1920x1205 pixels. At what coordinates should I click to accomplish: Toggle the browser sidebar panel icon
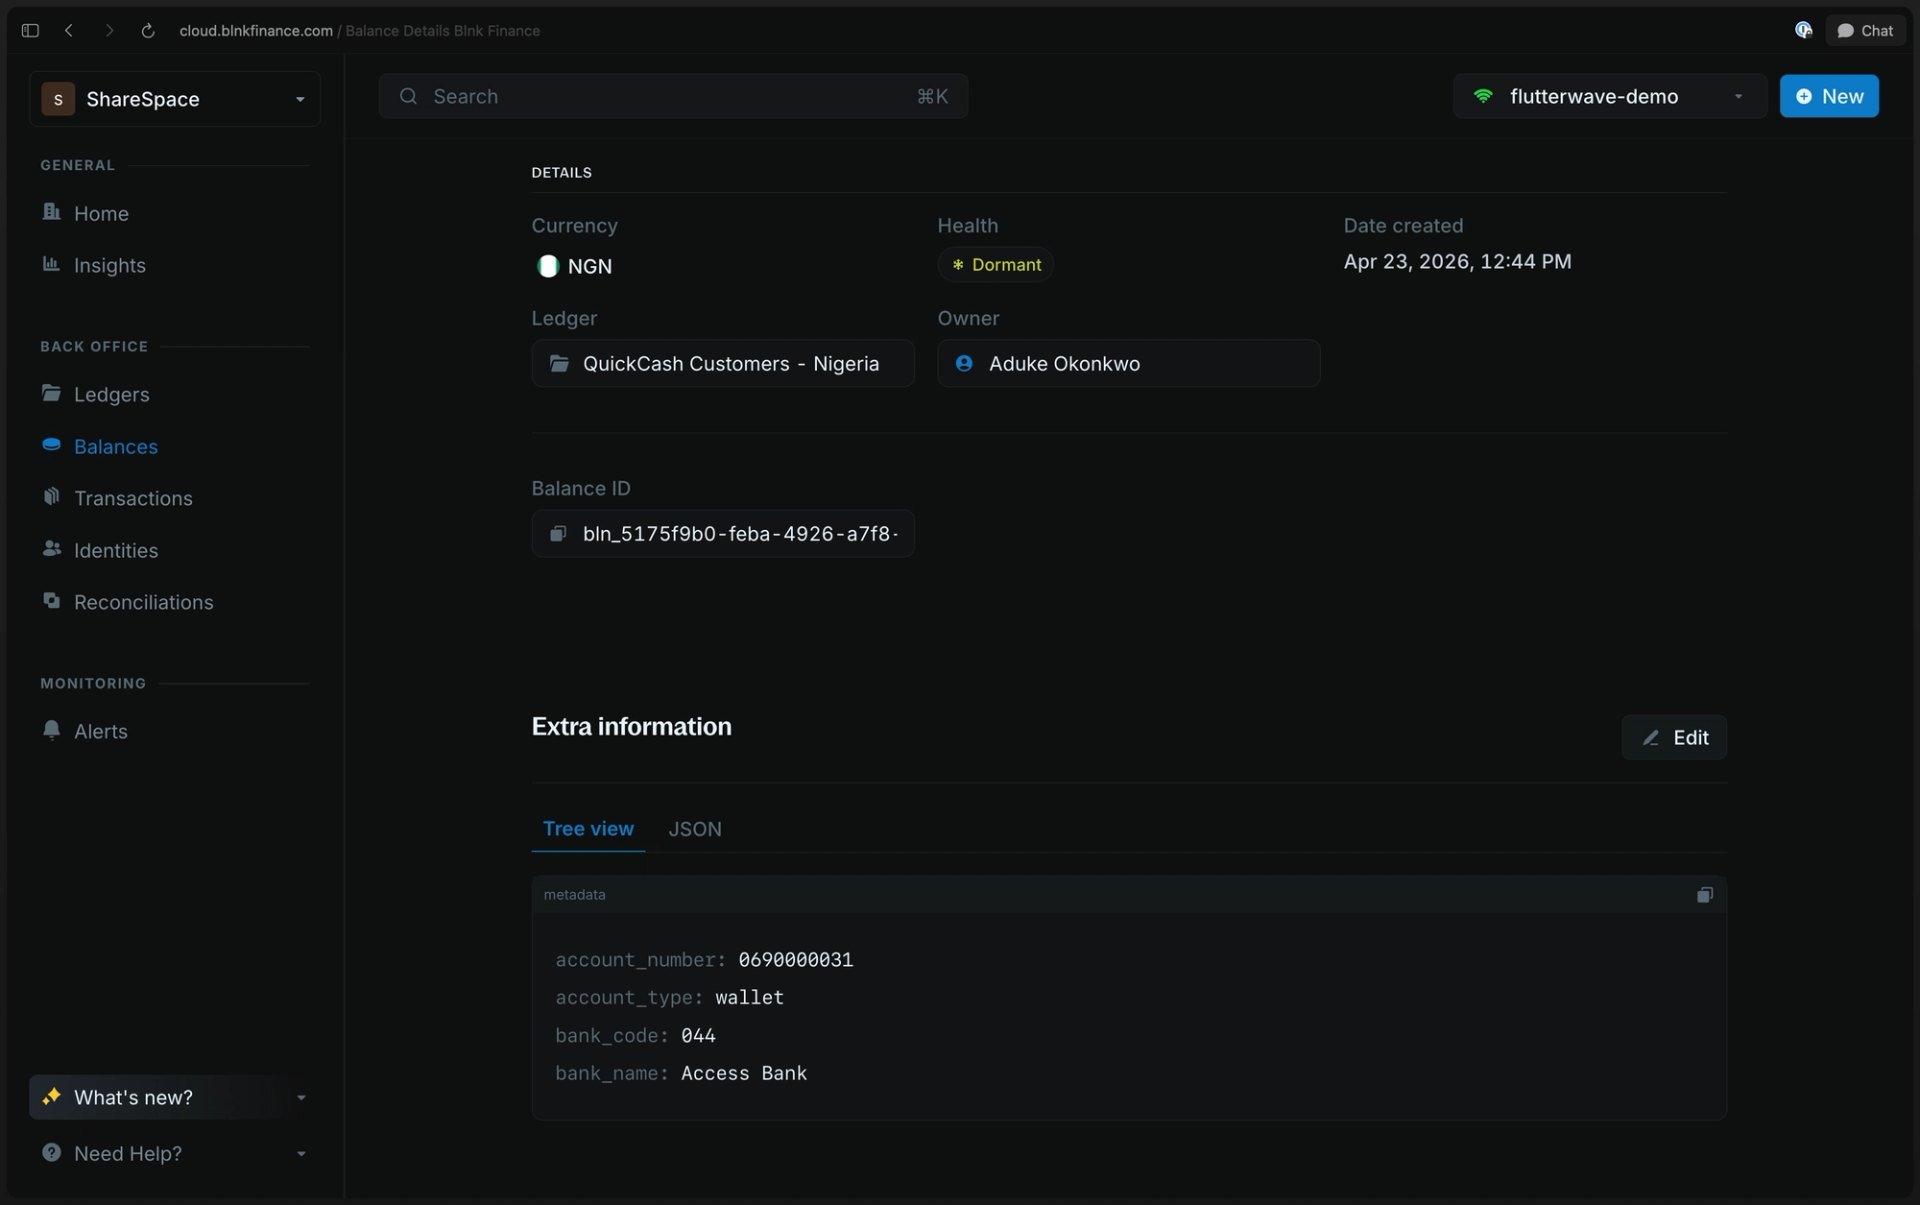pyautogui.click(x=30, y=31)
